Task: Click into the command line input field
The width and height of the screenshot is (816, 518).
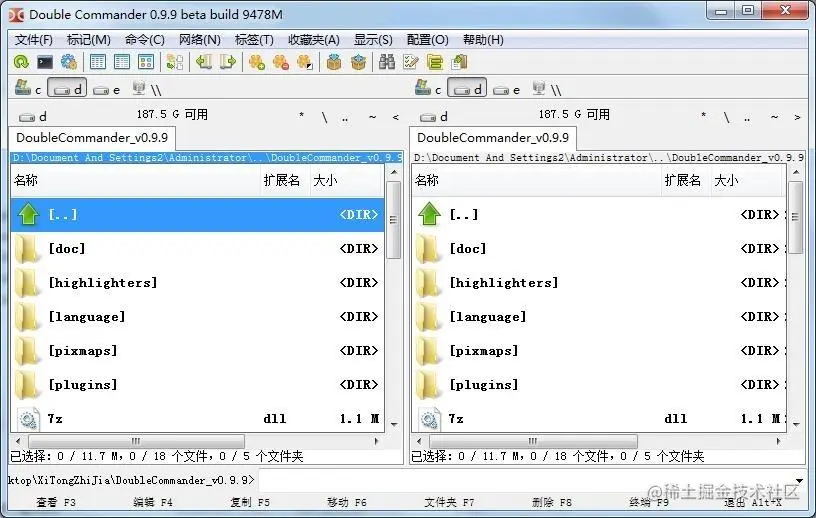Action: (x=526, y=480)
